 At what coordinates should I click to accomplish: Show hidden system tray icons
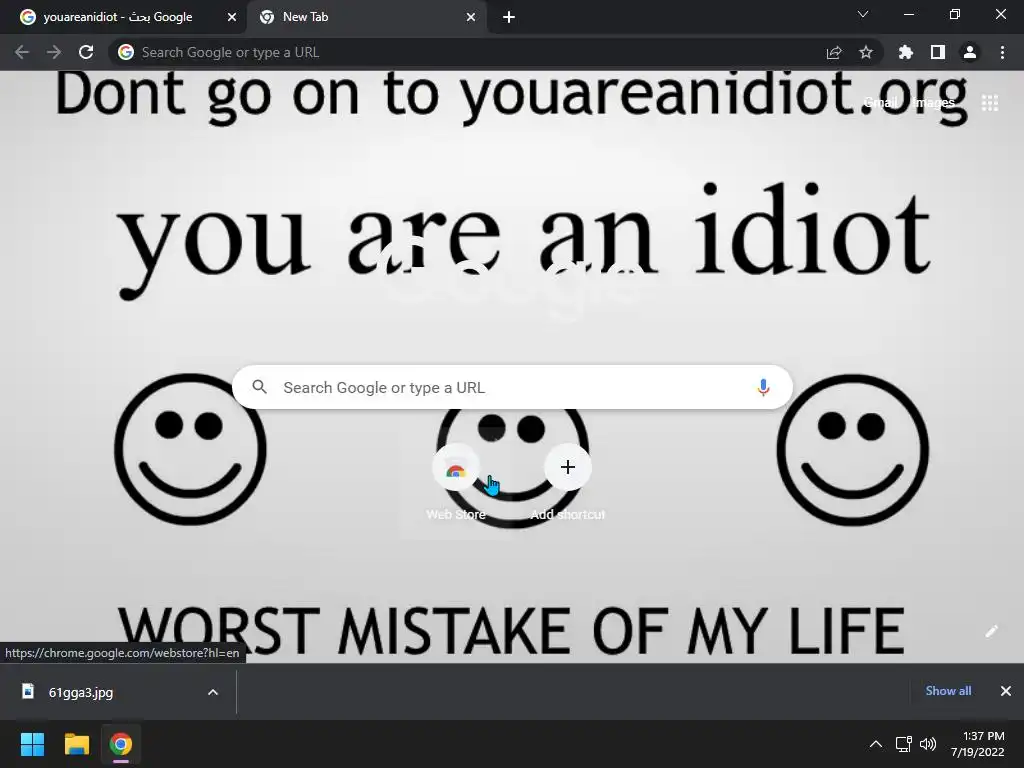pos(876,744)
